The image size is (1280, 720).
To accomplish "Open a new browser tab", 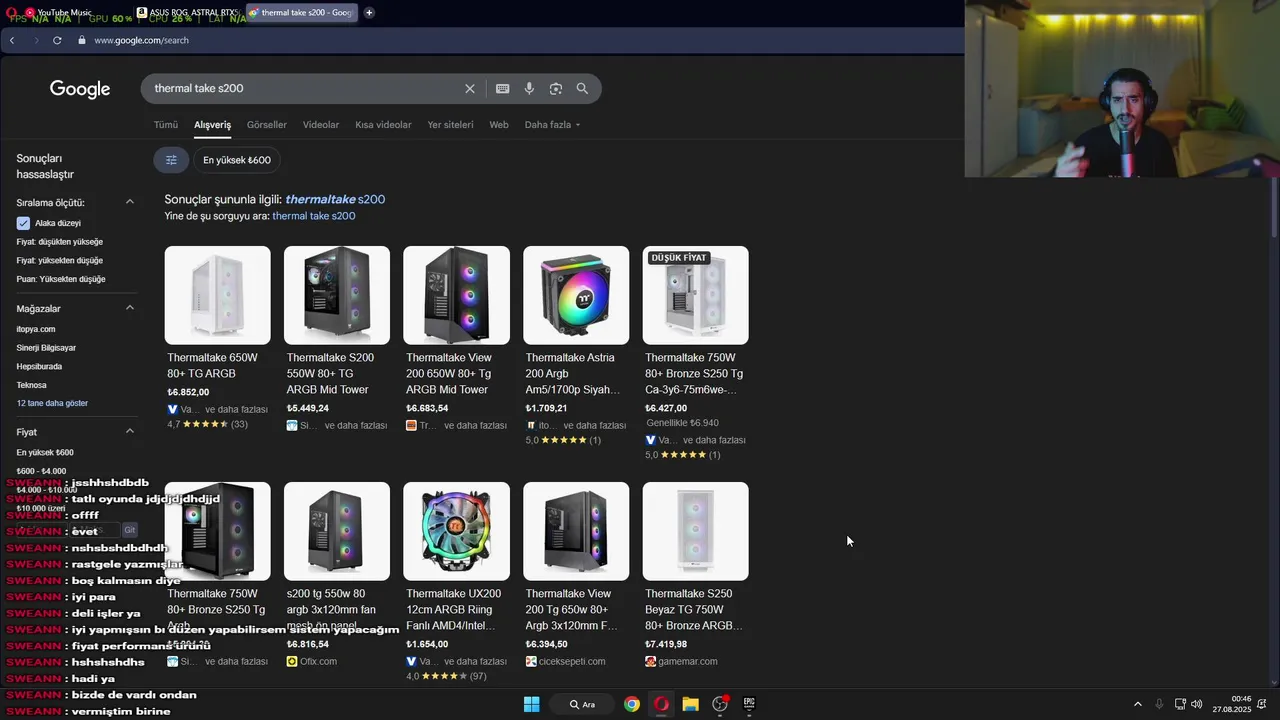I will [x=369, y=13].
